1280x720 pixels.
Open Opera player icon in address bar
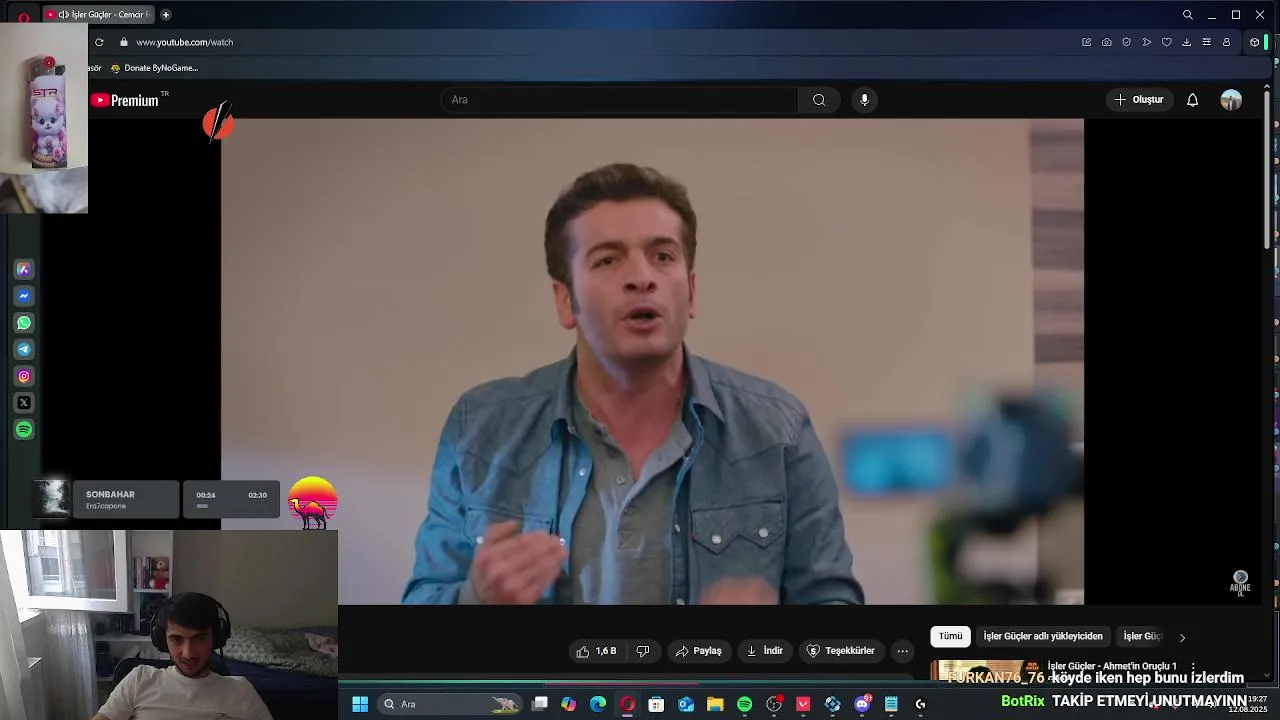tap(1147, 42)
